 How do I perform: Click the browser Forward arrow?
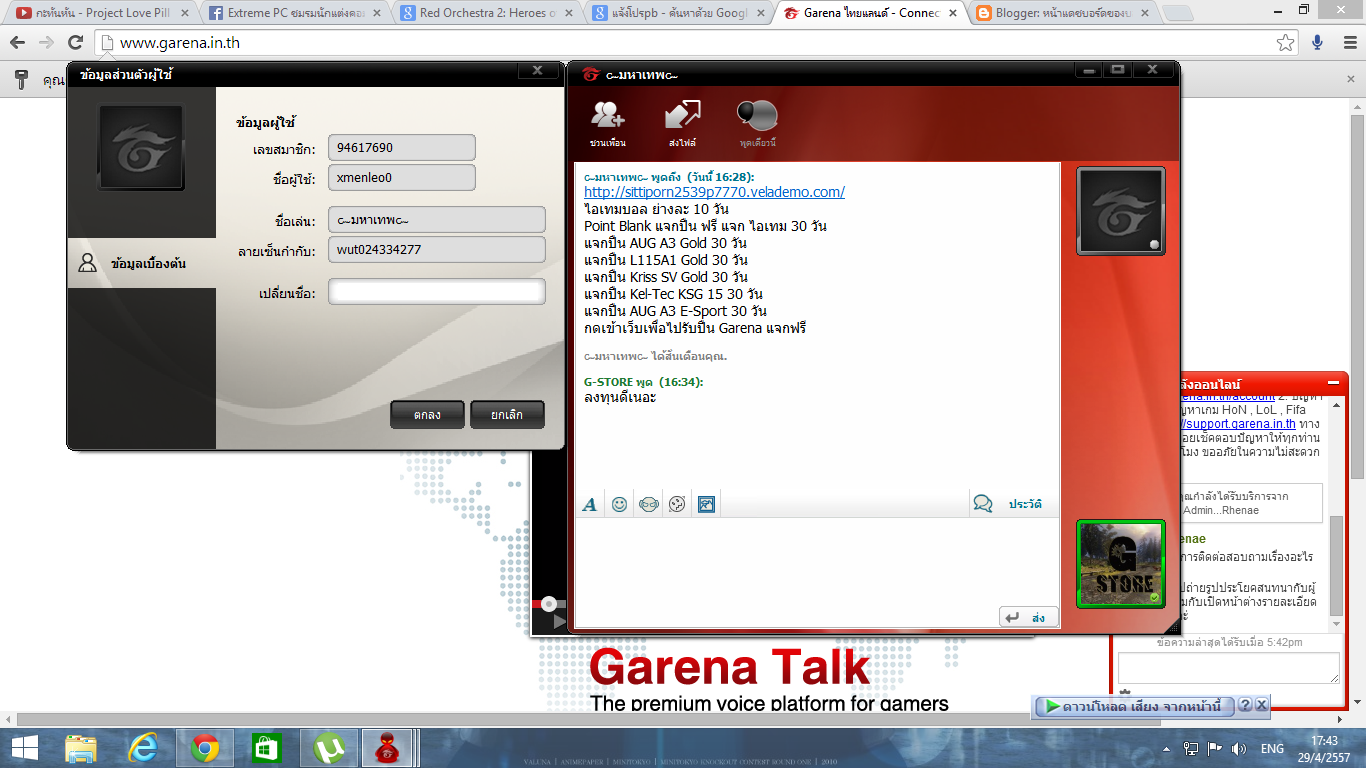46,43
